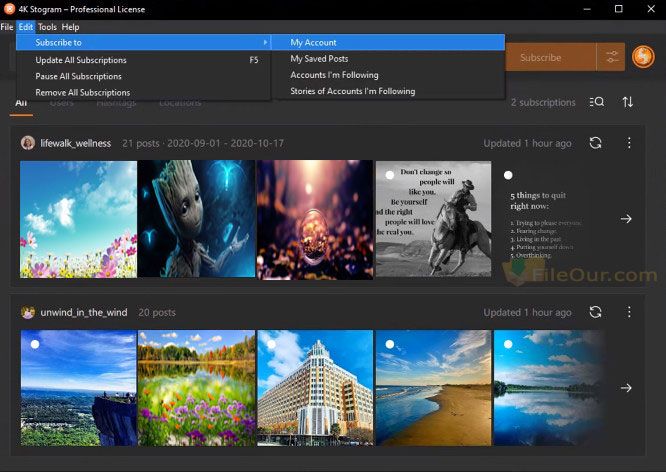Open the download settings sliders icon
Image resolution: width=666 pixels, height=472 pixels.
[x=610, y=58]
